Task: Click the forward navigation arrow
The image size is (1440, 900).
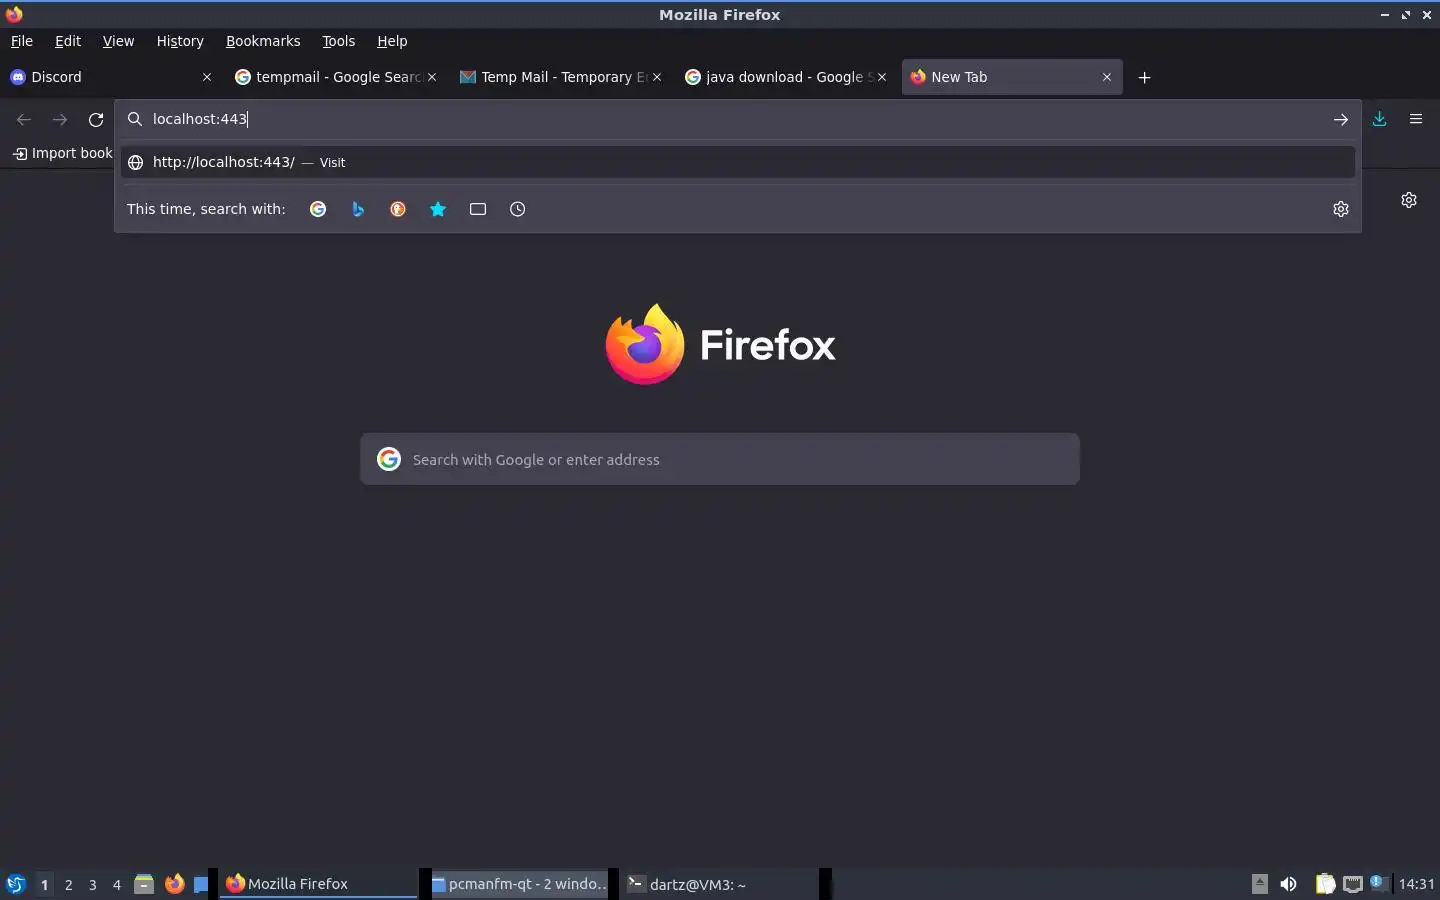Action: coord(60,120)
